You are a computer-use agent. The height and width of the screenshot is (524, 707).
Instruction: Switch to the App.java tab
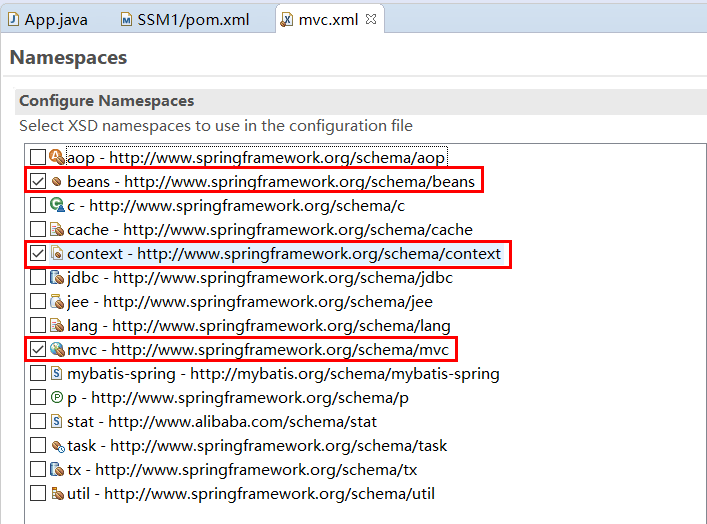click(x=48, y=20)
